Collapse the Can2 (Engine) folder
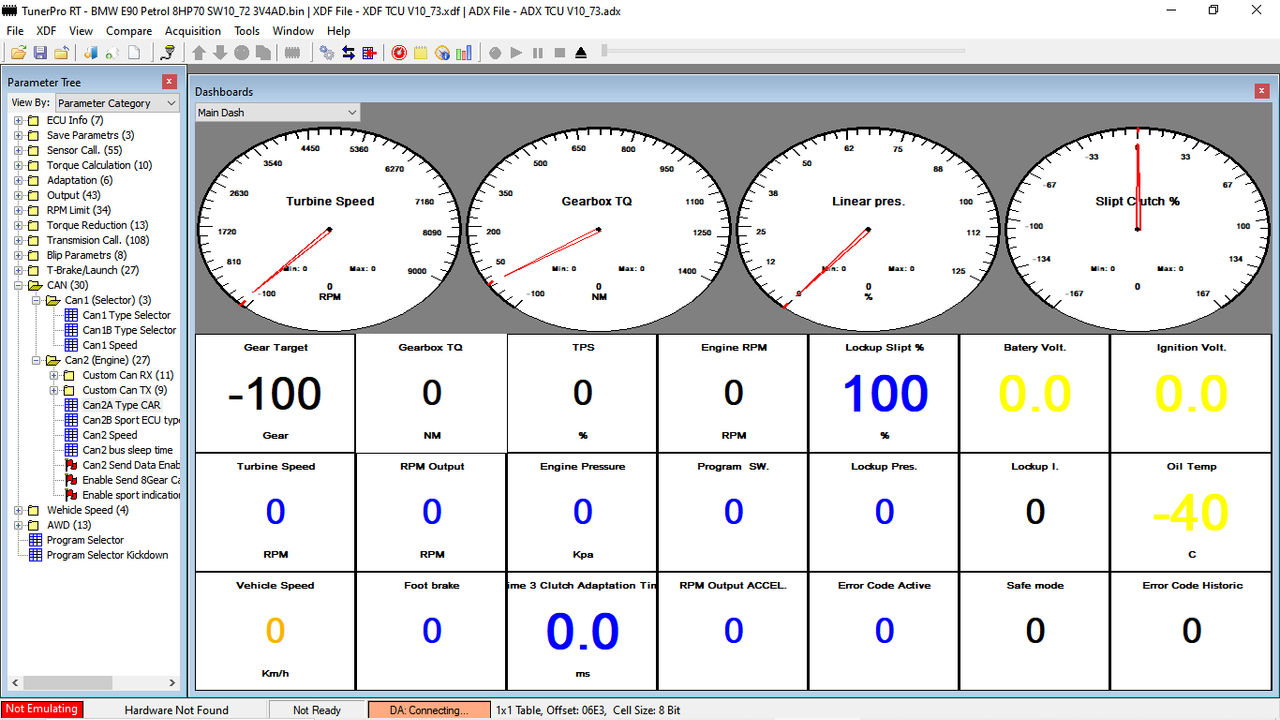 coord(36,360)
